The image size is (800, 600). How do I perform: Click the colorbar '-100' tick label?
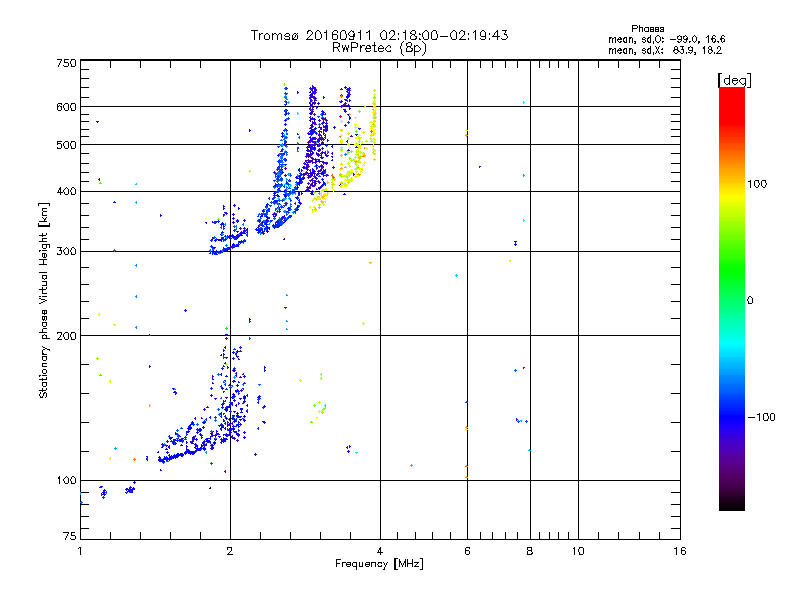coord(761,417)
